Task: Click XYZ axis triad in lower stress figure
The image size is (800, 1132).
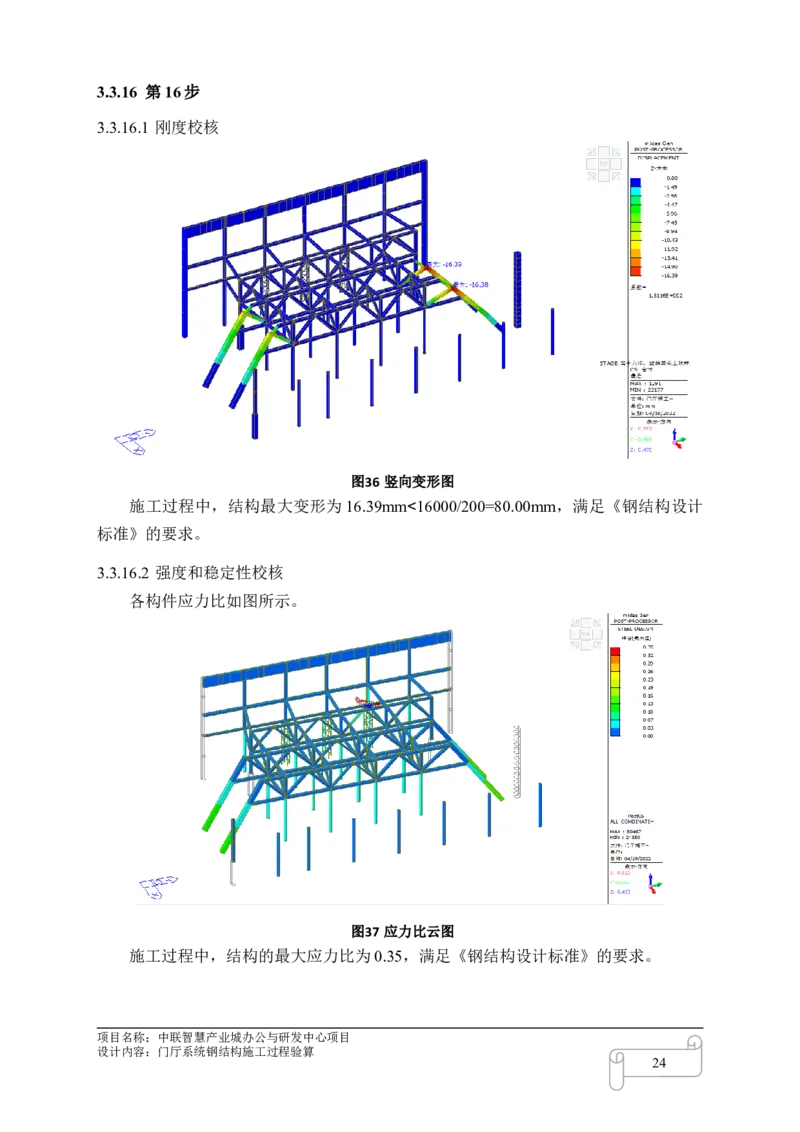Action: (x=654, y=885)
